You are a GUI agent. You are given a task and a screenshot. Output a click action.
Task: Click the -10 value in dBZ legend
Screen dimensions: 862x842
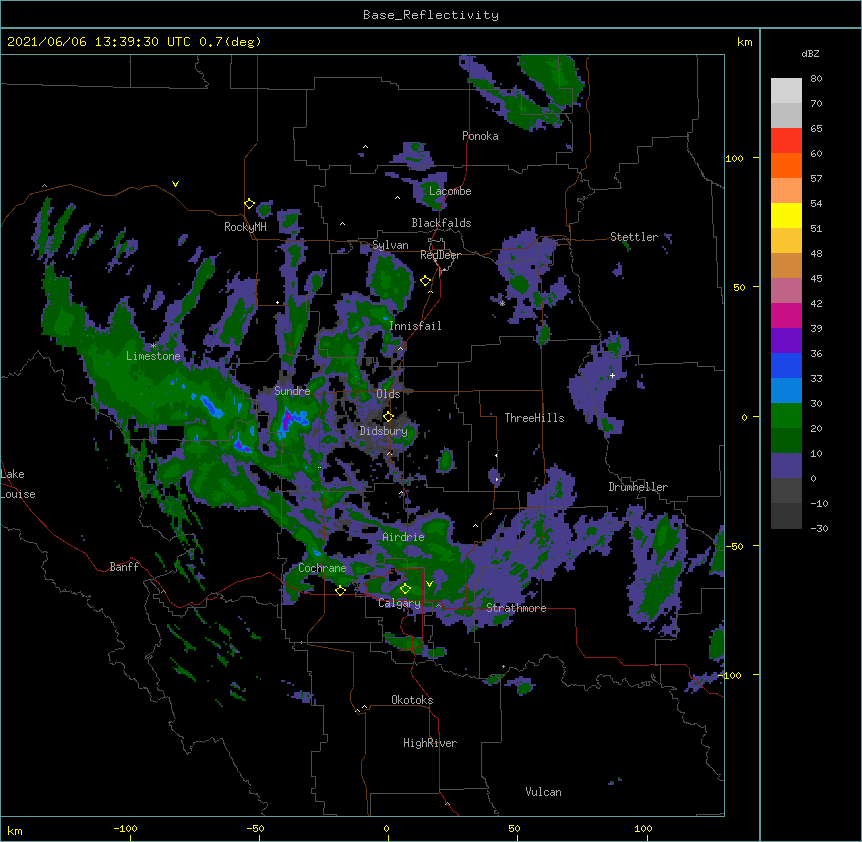tap(819, 503)
